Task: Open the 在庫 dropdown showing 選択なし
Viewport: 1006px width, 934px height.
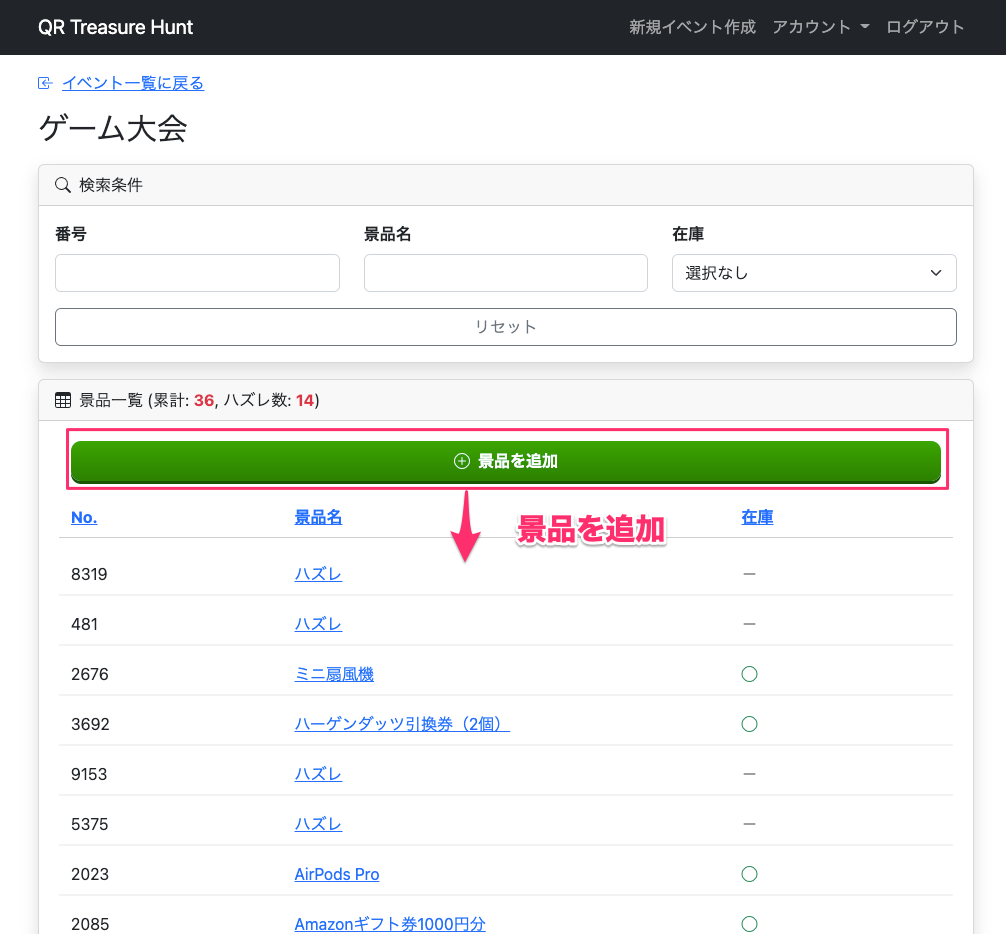Action: [x=814, y=273]
